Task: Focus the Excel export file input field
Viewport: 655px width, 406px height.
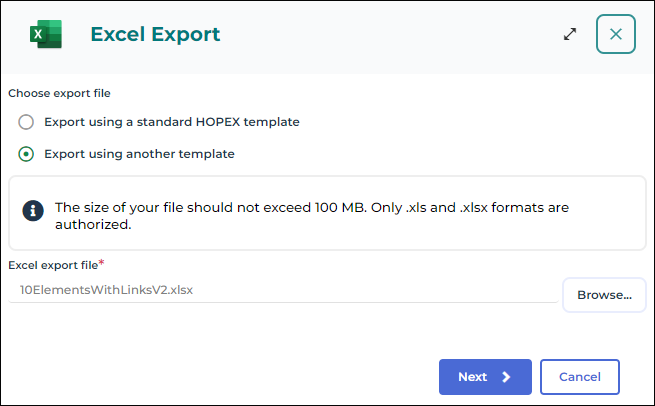Action: click(x=282, y=290)
